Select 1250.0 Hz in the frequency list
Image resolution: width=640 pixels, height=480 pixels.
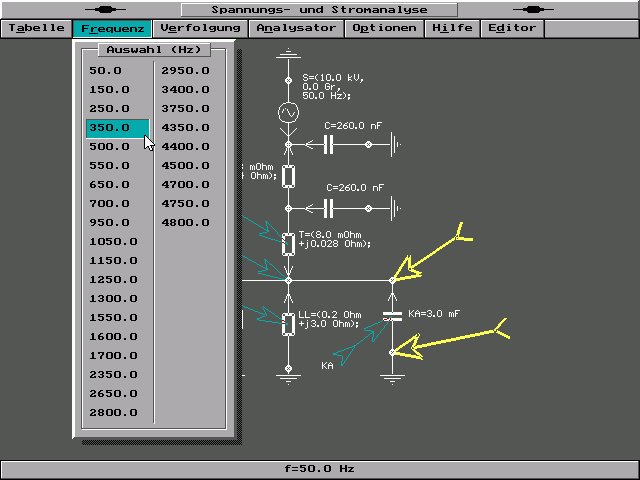(x=113, y=279)
